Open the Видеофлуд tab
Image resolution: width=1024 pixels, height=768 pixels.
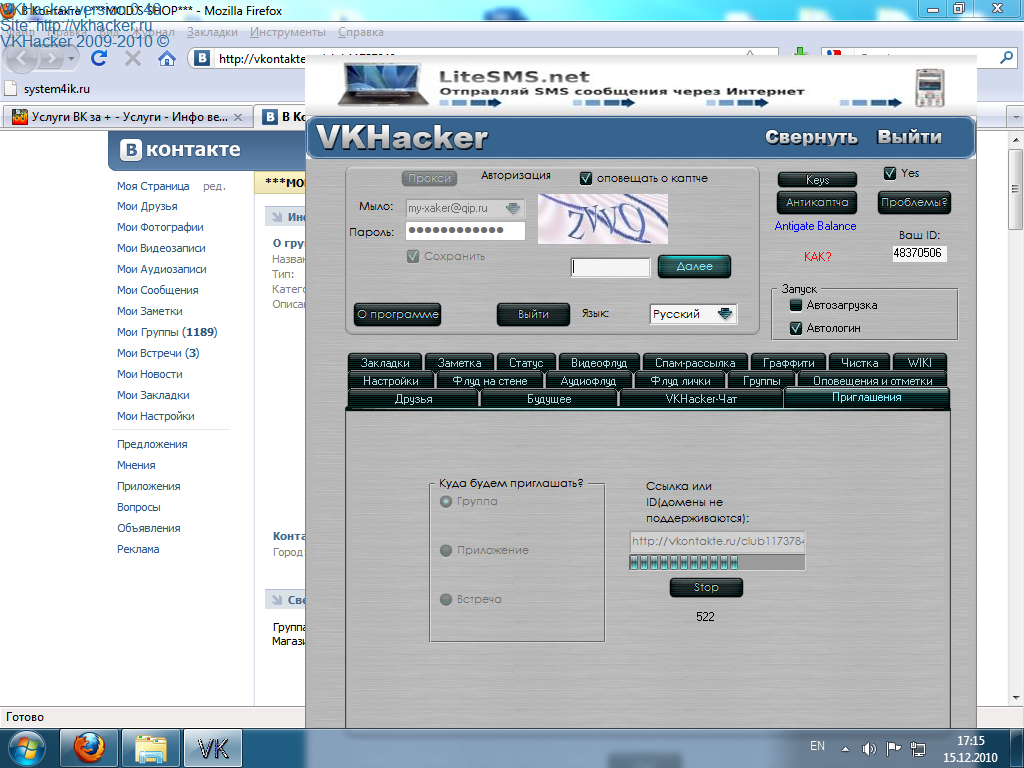599,362
